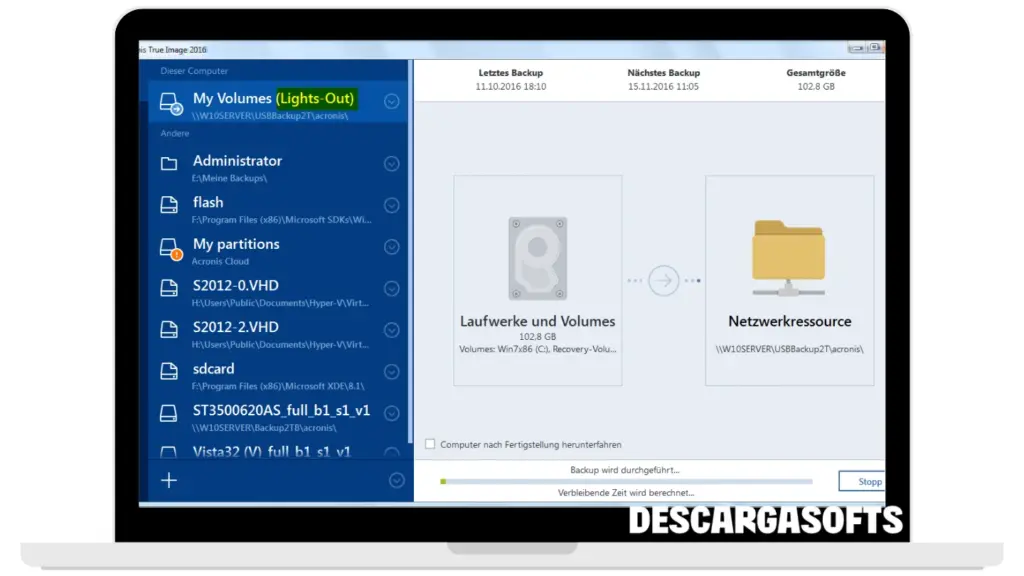The image size is (1024, 576).
Task: Click the arrow icon between source and destination
Action: 663,281
